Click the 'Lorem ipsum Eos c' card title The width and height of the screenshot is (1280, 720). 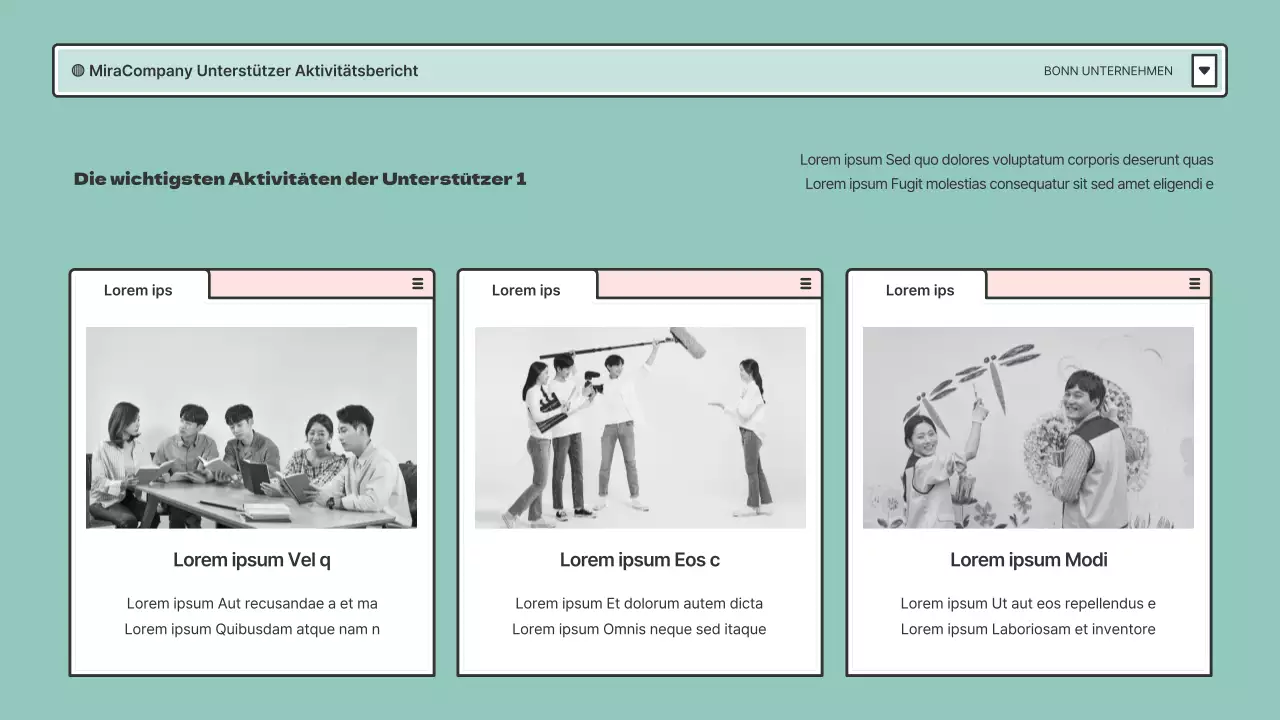pyautogui.click(x=640, y=560)
